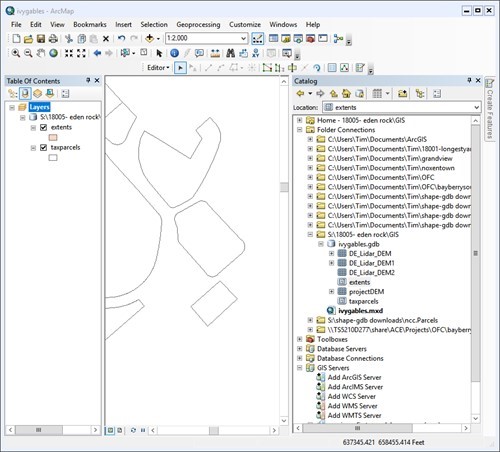Switch to List By Source view

(x=25, y=94)
